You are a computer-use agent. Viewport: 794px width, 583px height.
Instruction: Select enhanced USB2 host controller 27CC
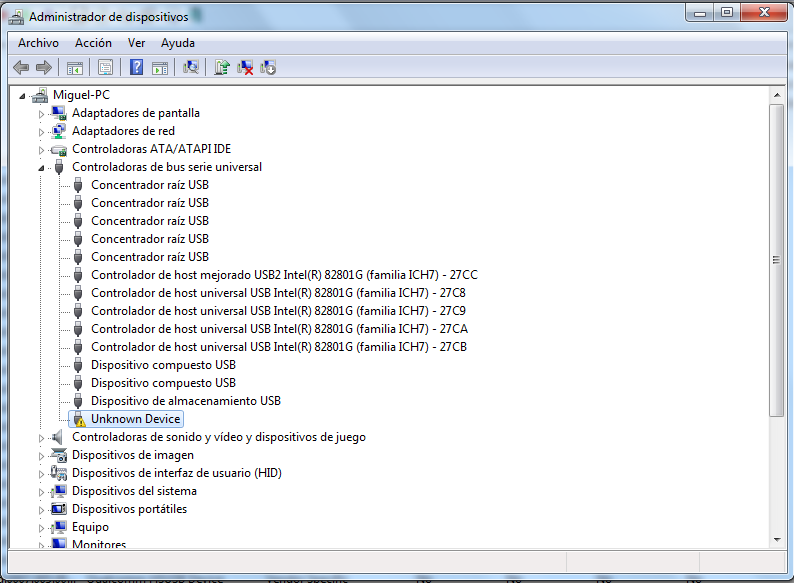coord(284,275)
